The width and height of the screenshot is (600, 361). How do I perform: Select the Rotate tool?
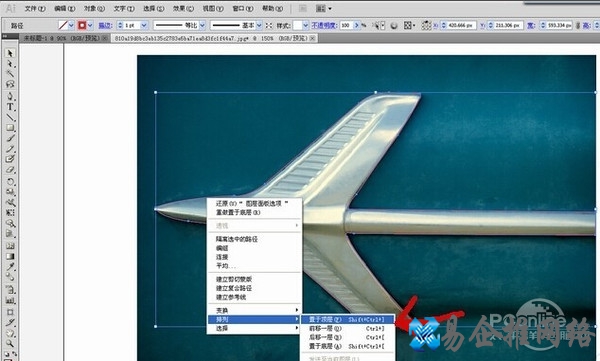10,181
